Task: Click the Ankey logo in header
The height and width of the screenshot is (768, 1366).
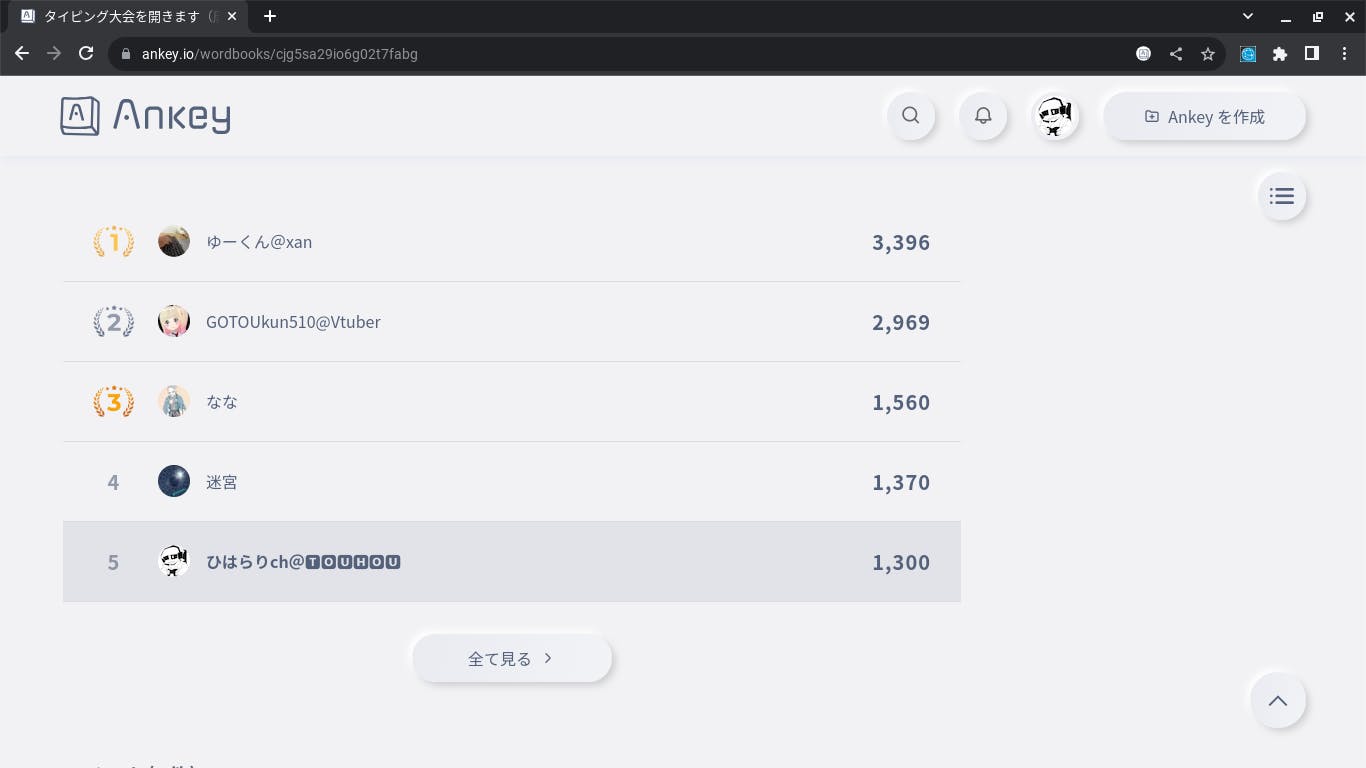Action: tap(145, 116)
